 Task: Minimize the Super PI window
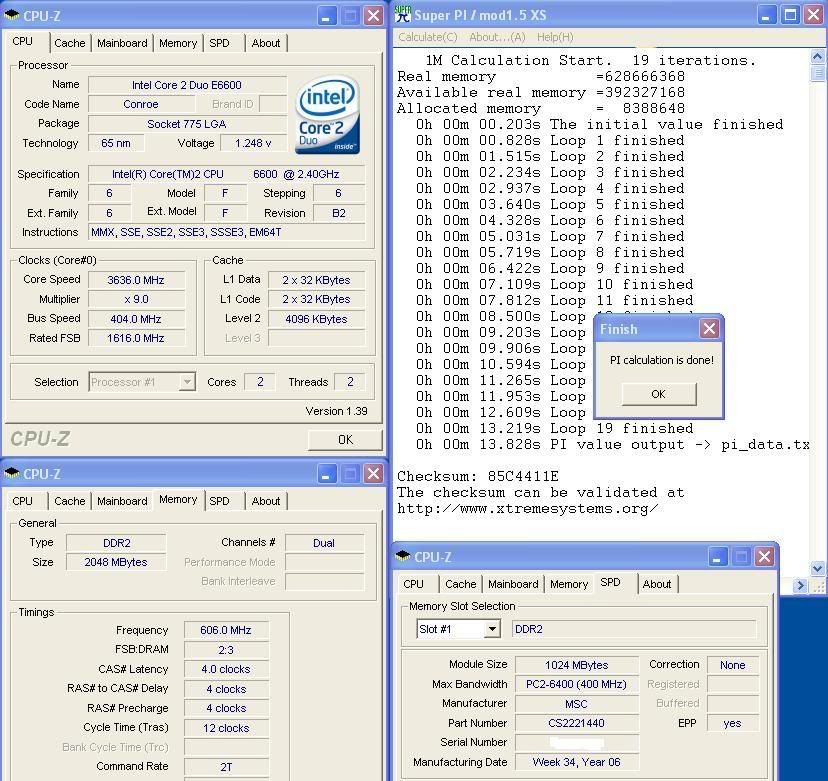tap(765, 15)
